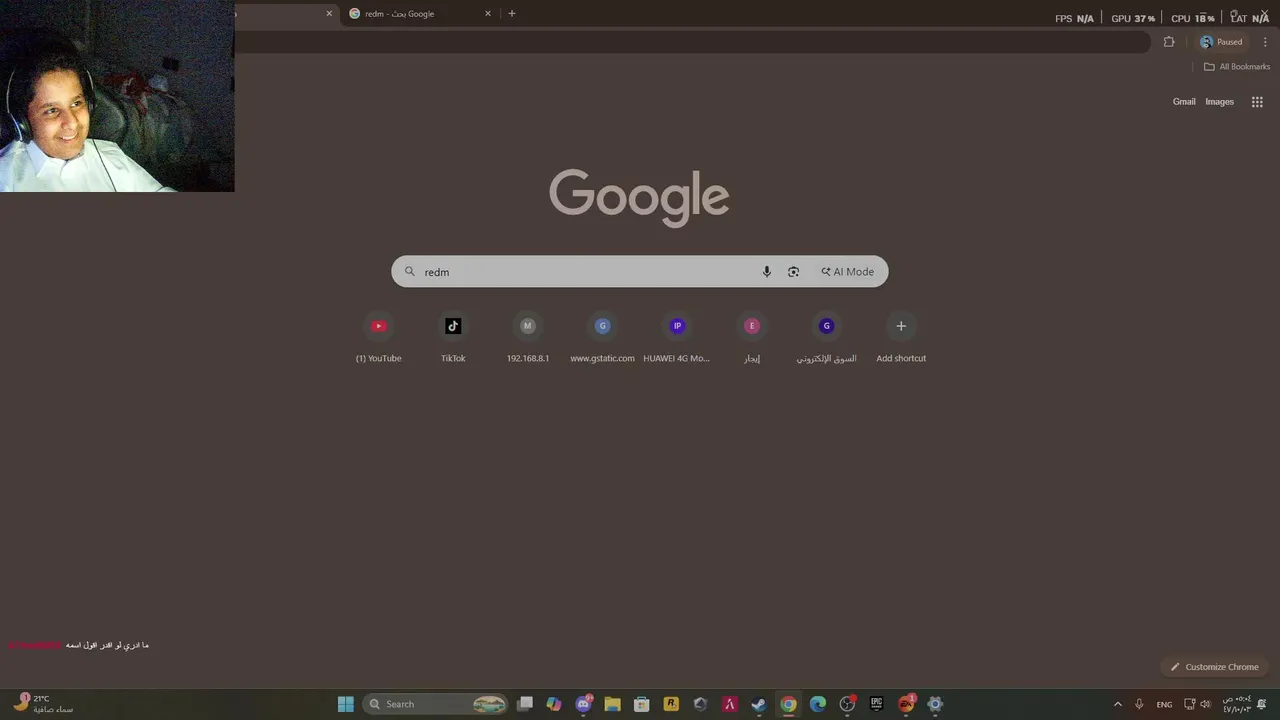1280x720 pixels.
Task: Switch the ENG input language
Action: tap(1164, 704)
